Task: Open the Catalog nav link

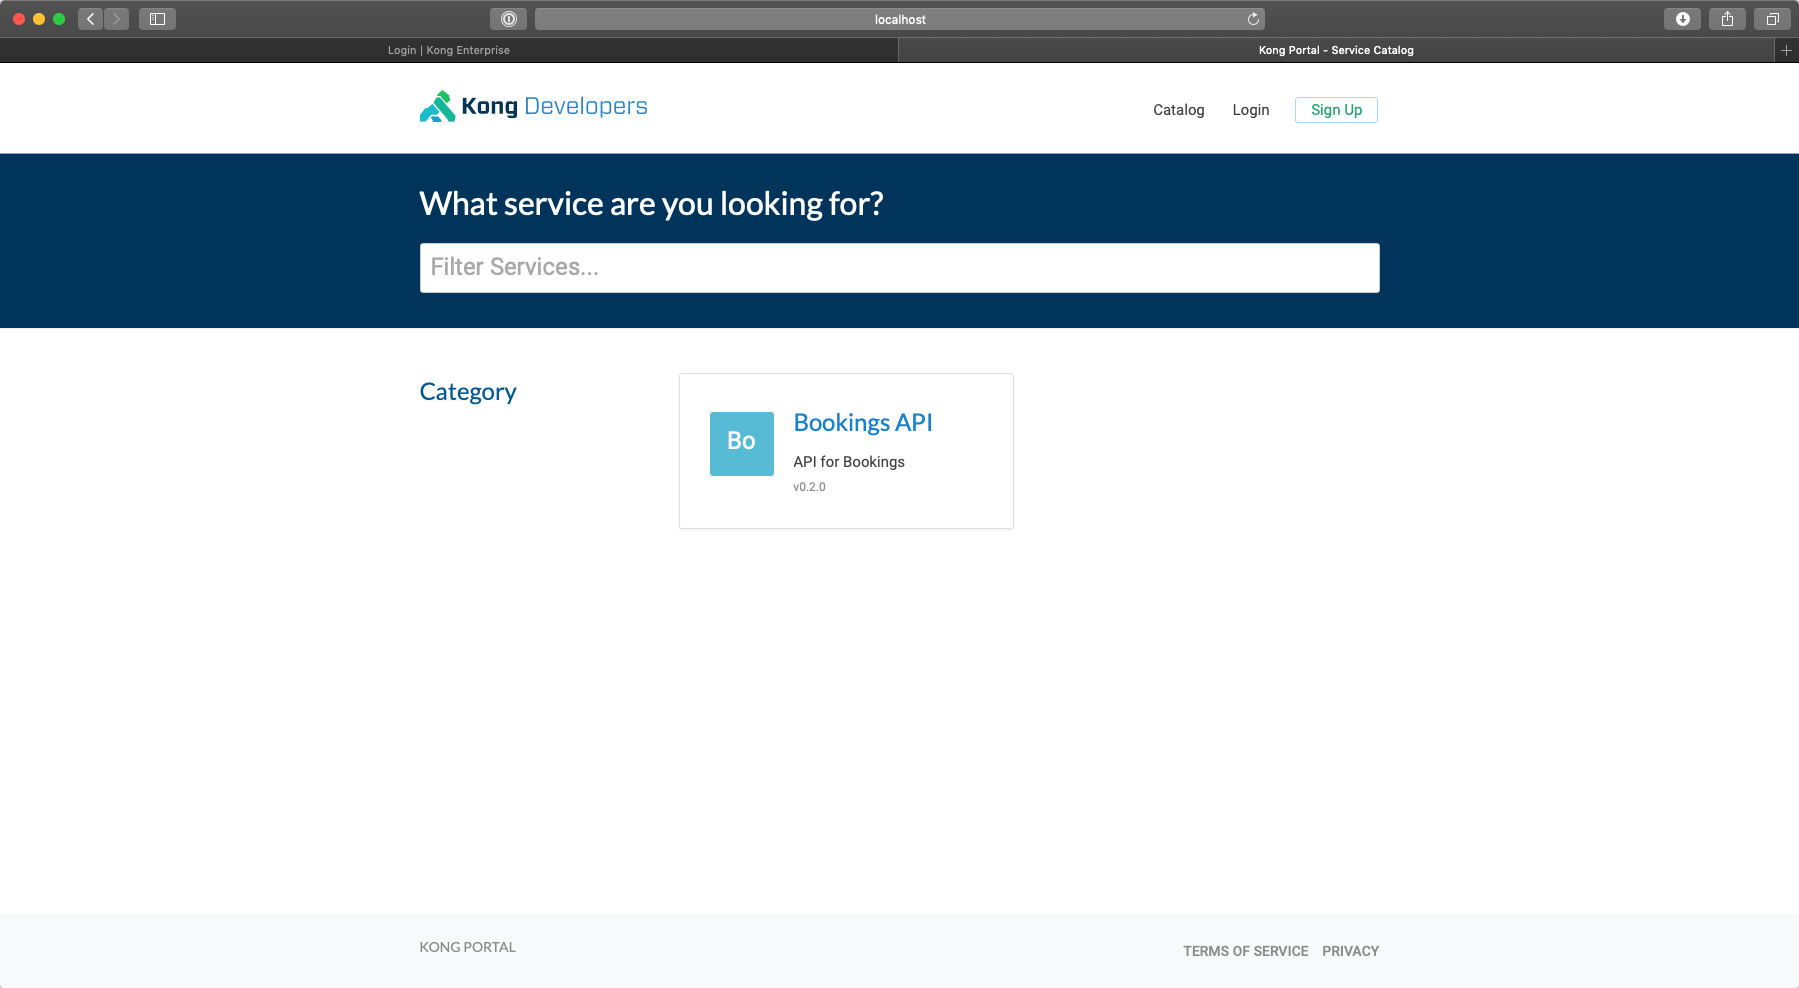Action: tap(1178, 110)
